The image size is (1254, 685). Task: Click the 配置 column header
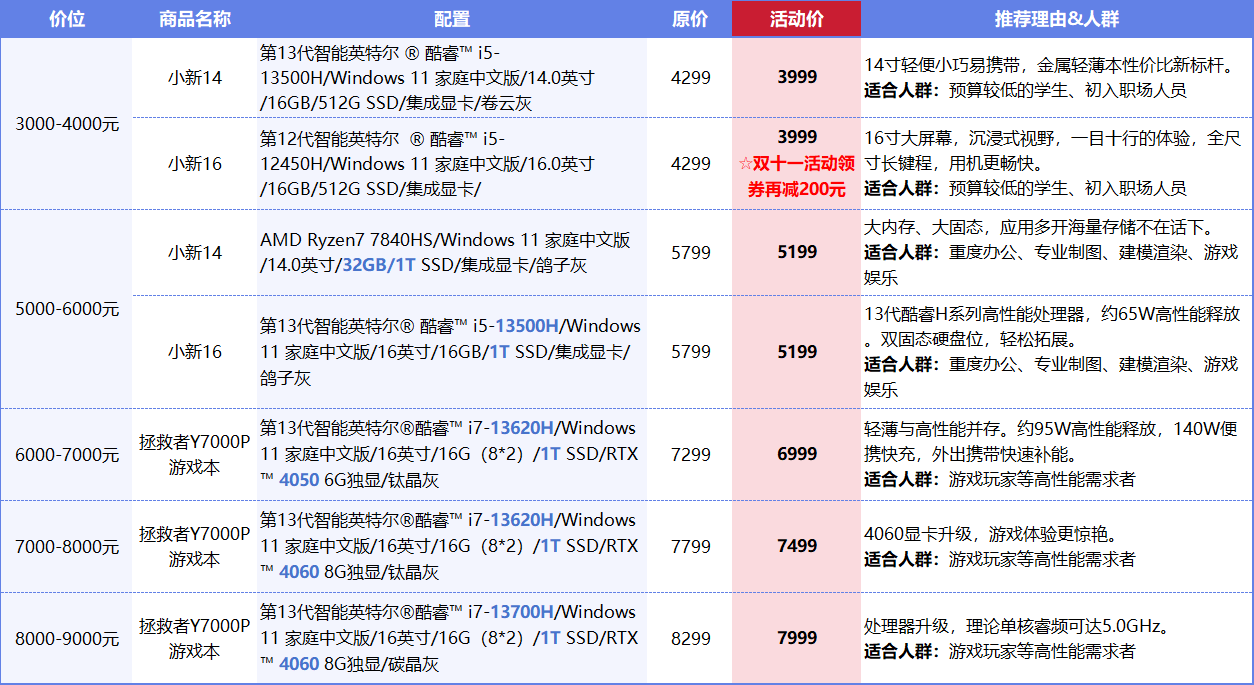pyautogui.click(x=452, y=19)
